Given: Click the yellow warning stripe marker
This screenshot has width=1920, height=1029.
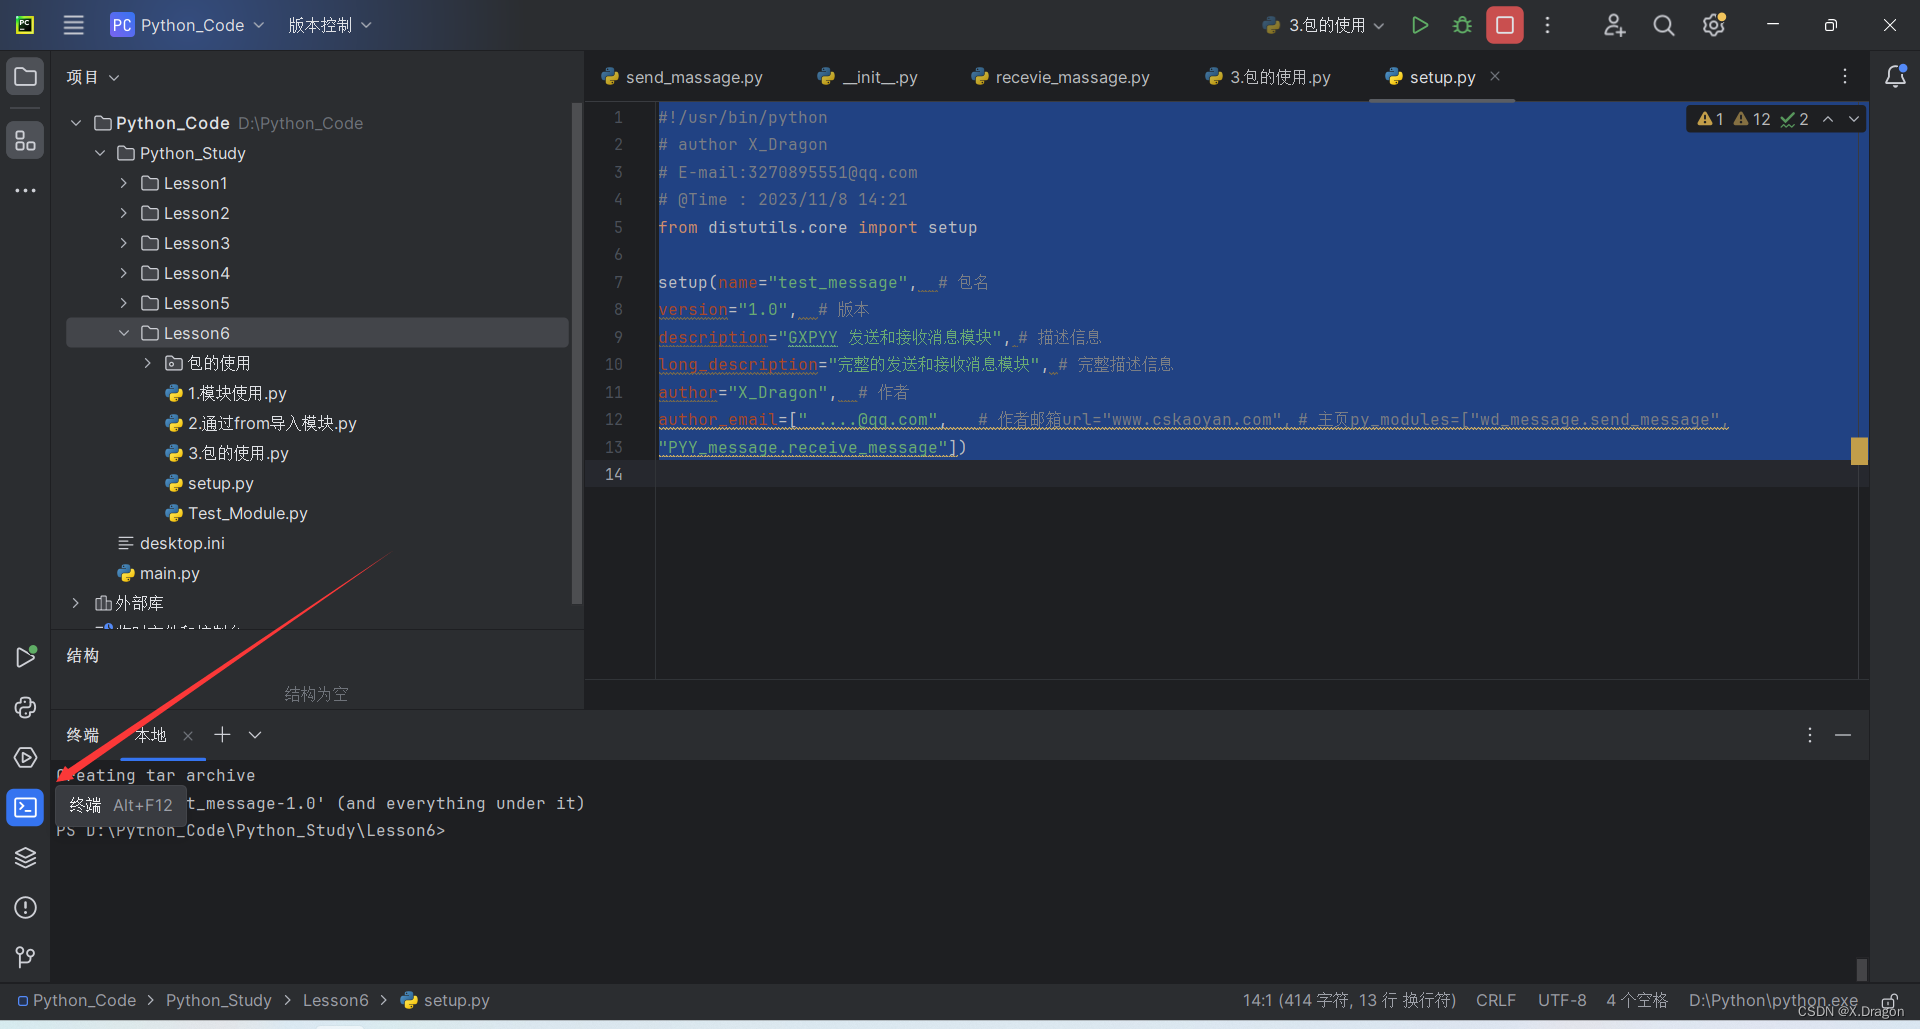Looking at the screenshot, I should [x=1859, y=451].
